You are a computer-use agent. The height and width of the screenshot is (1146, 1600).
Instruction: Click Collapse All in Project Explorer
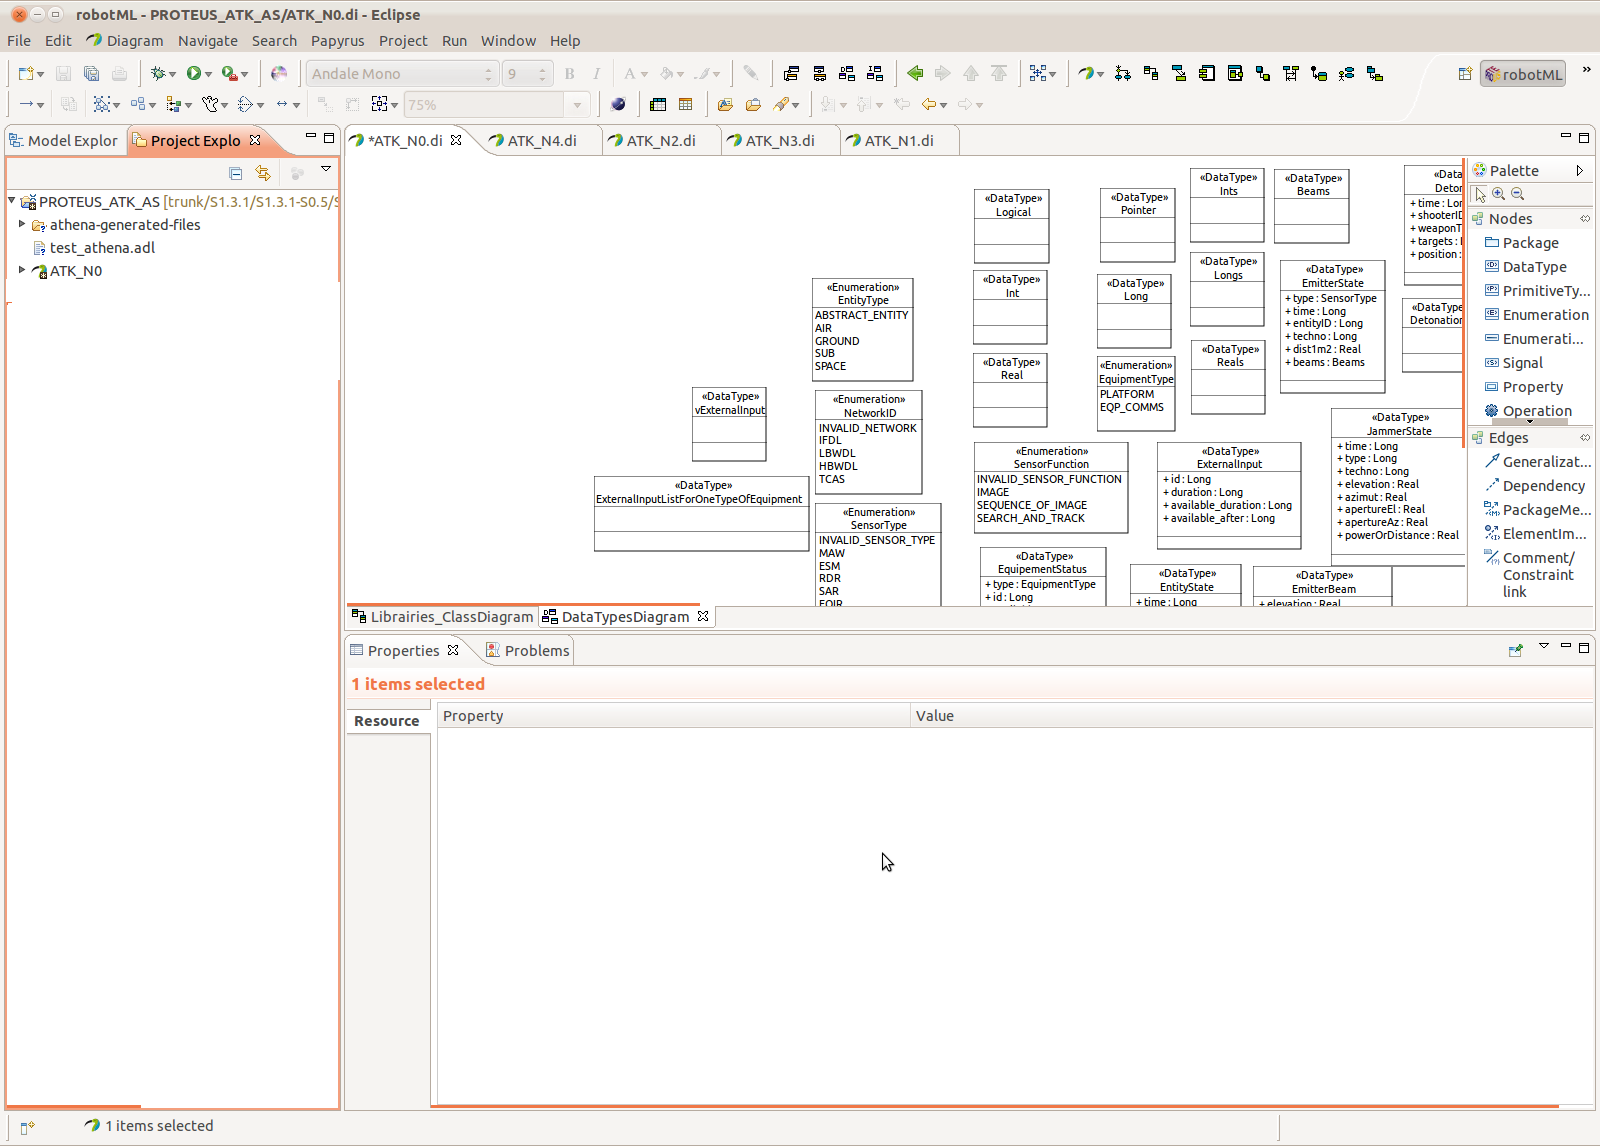[235, 173]
